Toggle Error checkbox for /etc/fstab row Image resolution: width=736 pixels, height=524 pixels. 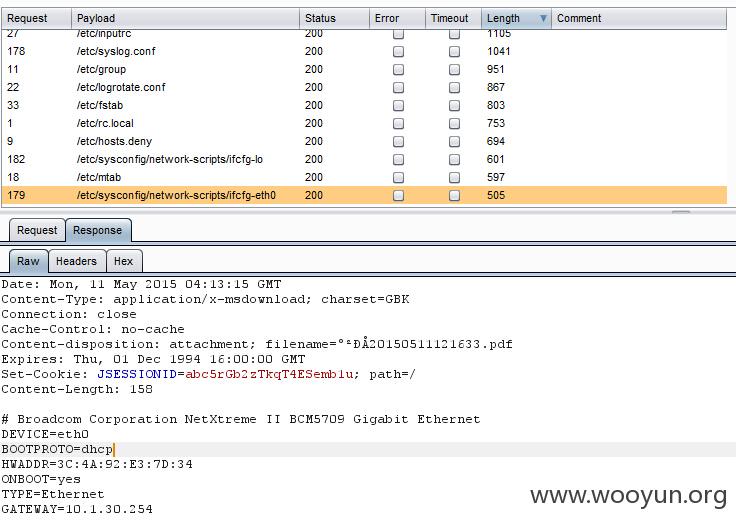(399, 105)
